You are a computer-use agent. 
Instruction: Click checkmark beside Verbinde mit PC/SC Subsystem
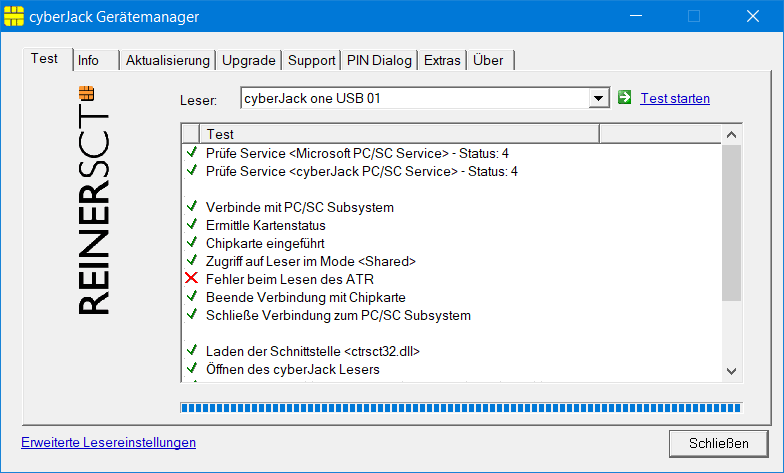(x=192, y=206)
